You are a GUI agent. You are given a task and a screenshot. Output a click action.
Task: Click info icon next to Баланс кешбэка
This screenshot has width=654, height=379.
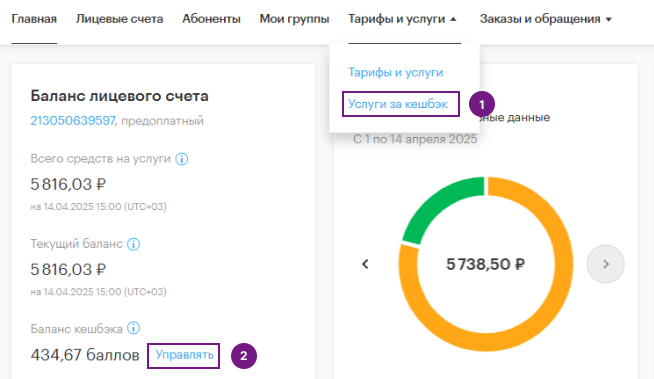click(x=133, y=328)
